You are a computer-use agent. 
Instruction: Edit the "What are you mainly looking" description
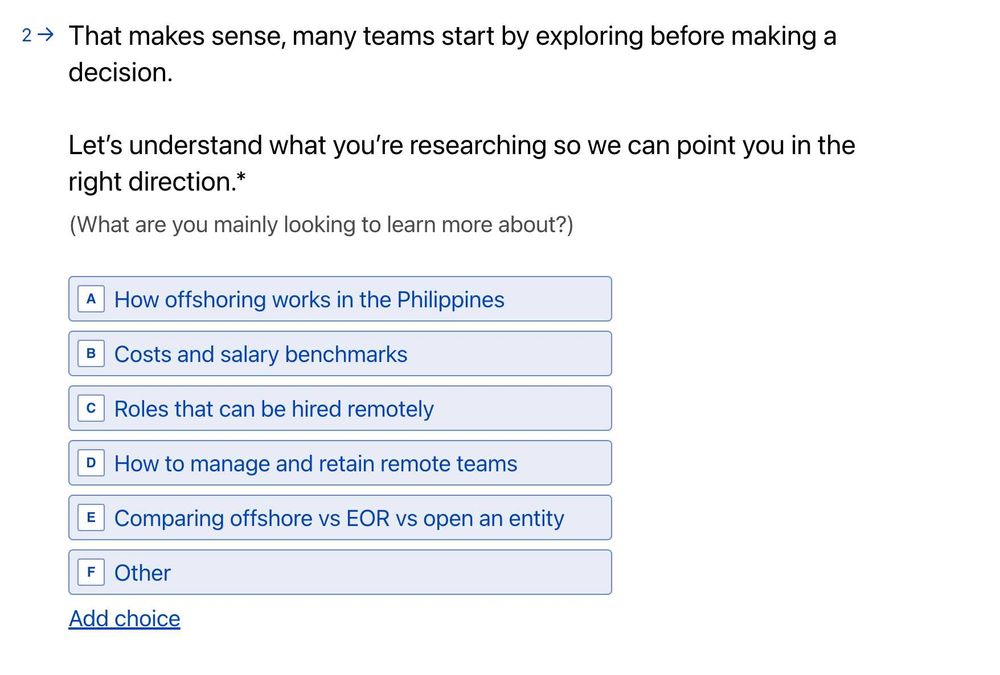click(x=321, y=225)
